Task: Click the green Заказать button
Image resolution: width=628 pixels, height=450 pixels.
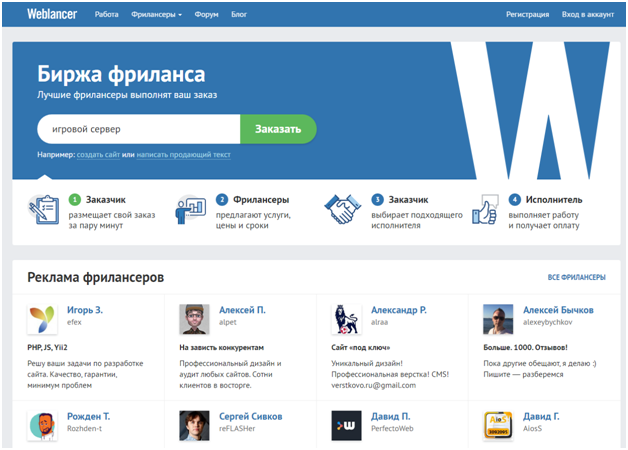Action: [278, 129]
